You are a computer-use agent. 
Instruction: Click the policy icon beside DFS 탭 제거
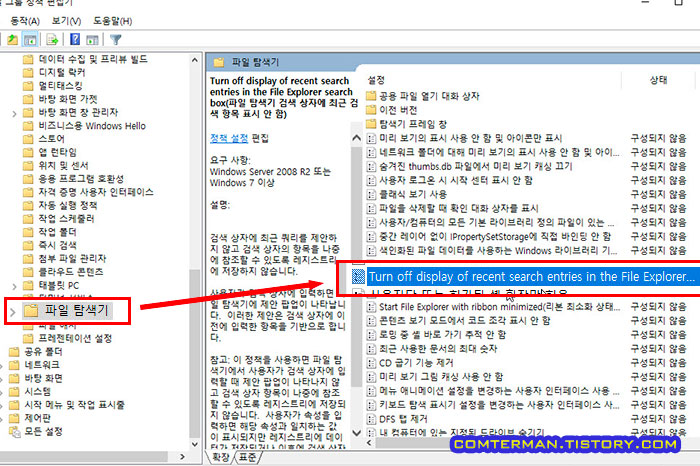click(371, 419)
